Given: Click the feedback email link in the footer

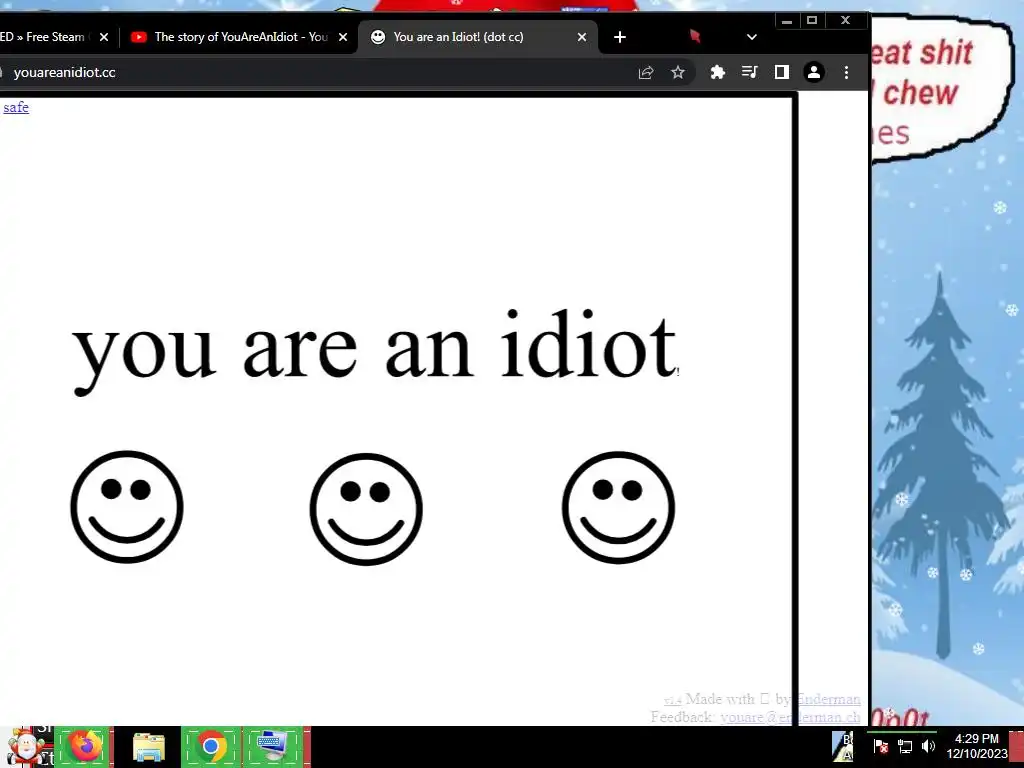Looking at the screenshot, I should pos(790,716).
